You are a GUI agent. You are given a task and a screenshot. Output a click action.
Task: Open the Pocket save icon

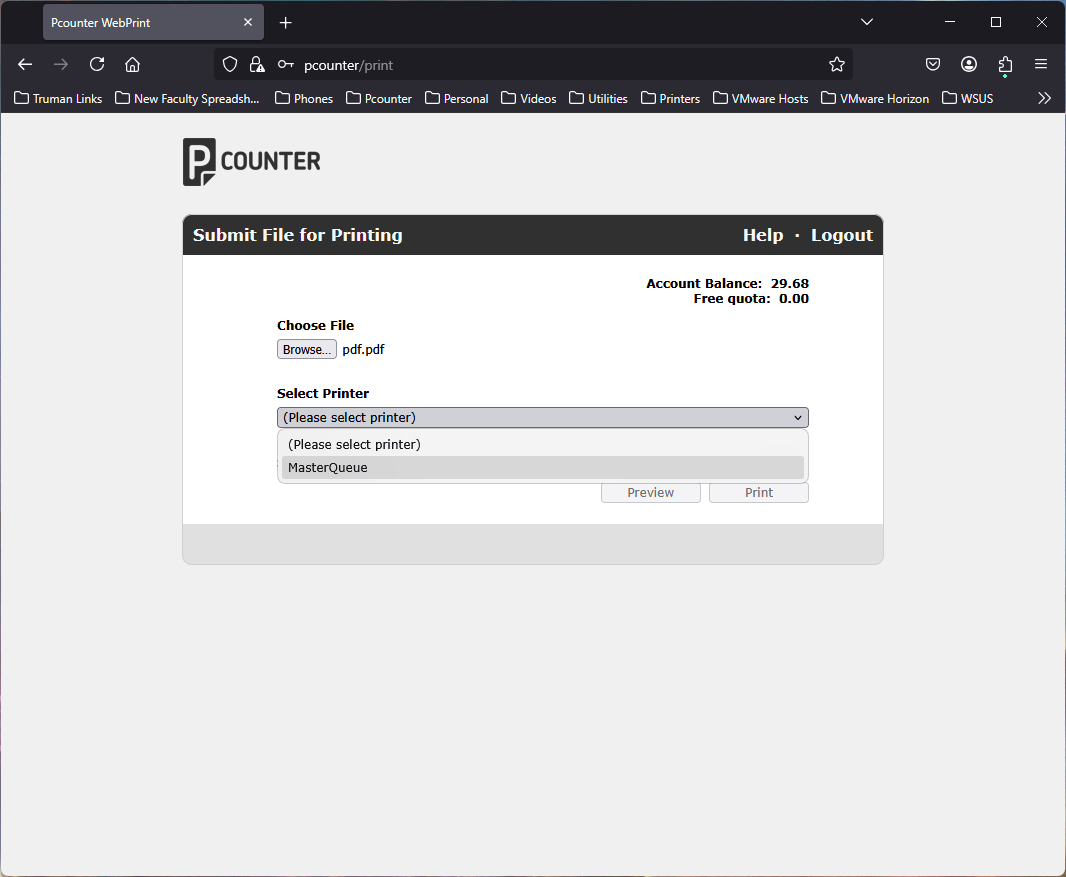(933, 65)
